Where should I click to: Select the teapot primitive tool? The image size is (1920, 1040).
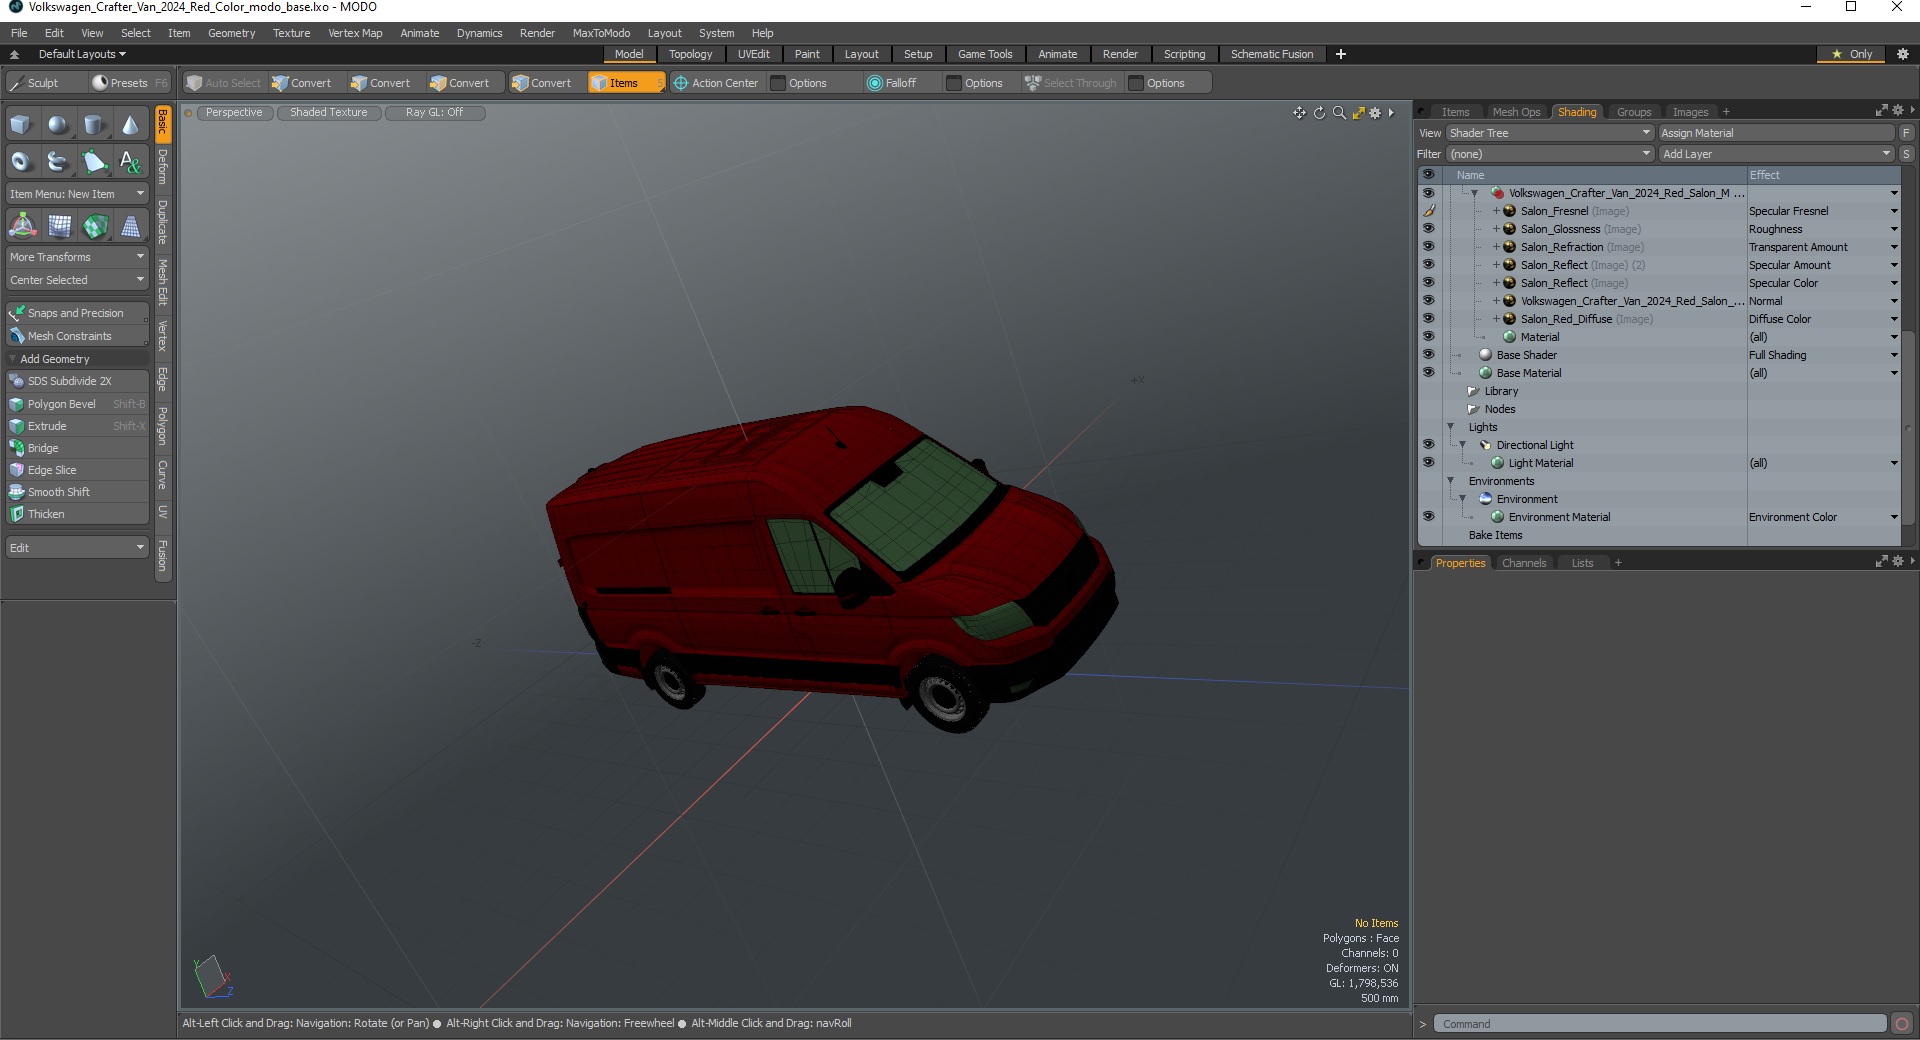pyautogui.click(x=58, y=161)
